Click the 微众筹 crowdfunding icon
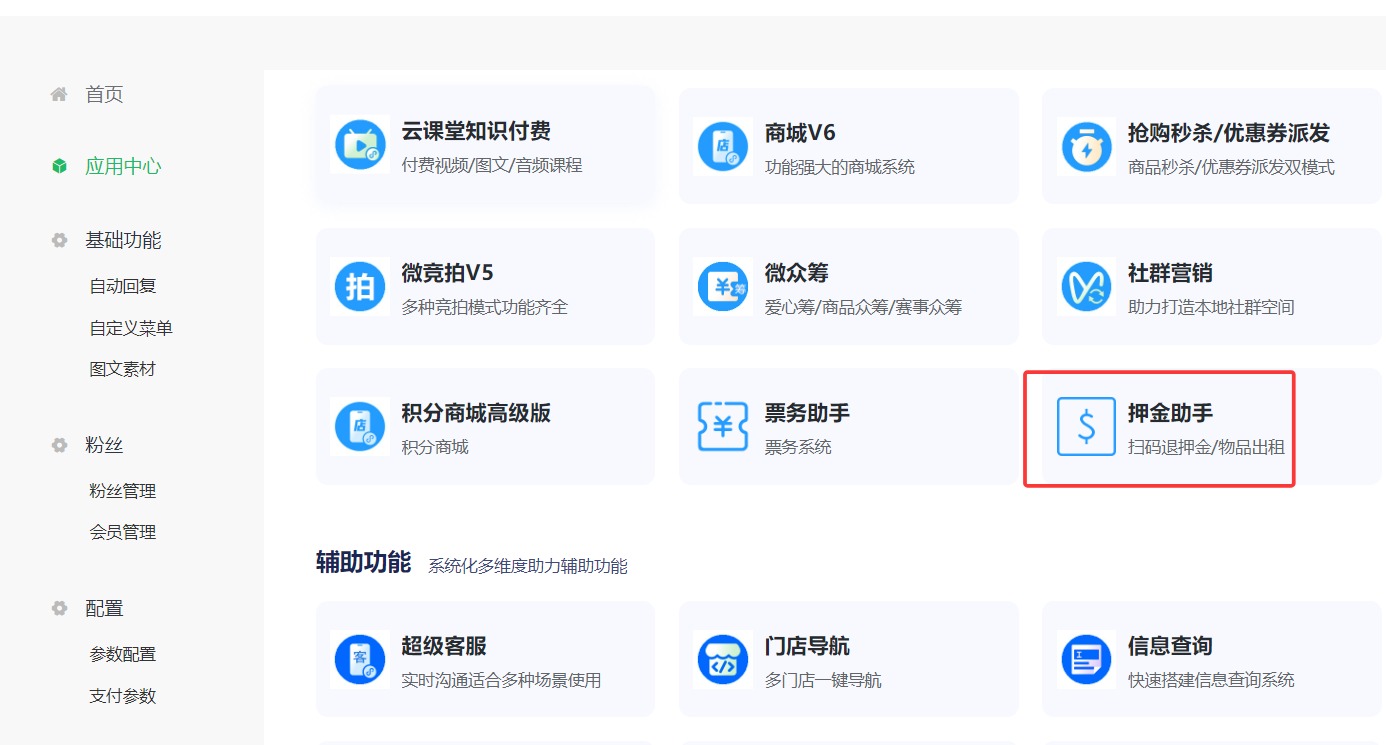The image size is (1386, 745). pos(723,287)
